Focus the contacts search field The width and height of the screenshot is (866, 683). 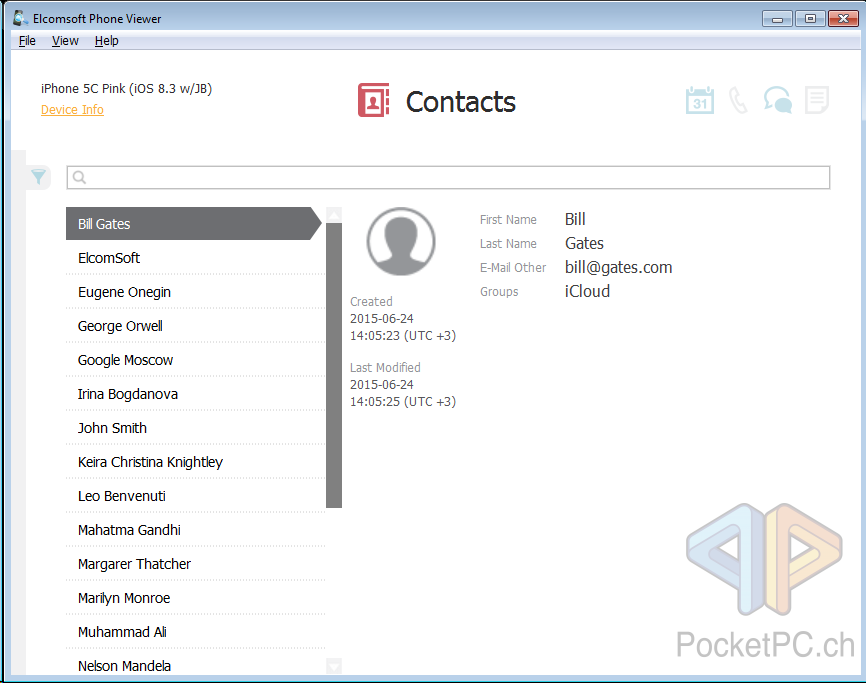(x=448, y=177)
